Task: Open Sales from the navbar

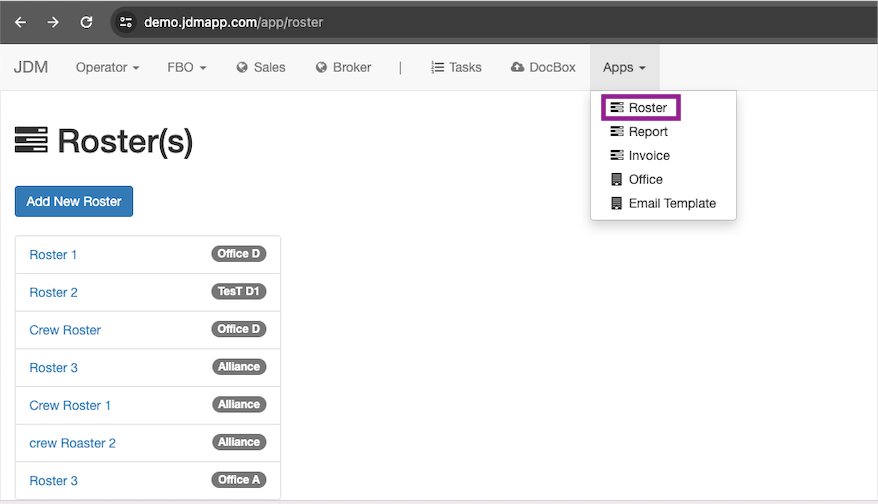Action: 261,68
